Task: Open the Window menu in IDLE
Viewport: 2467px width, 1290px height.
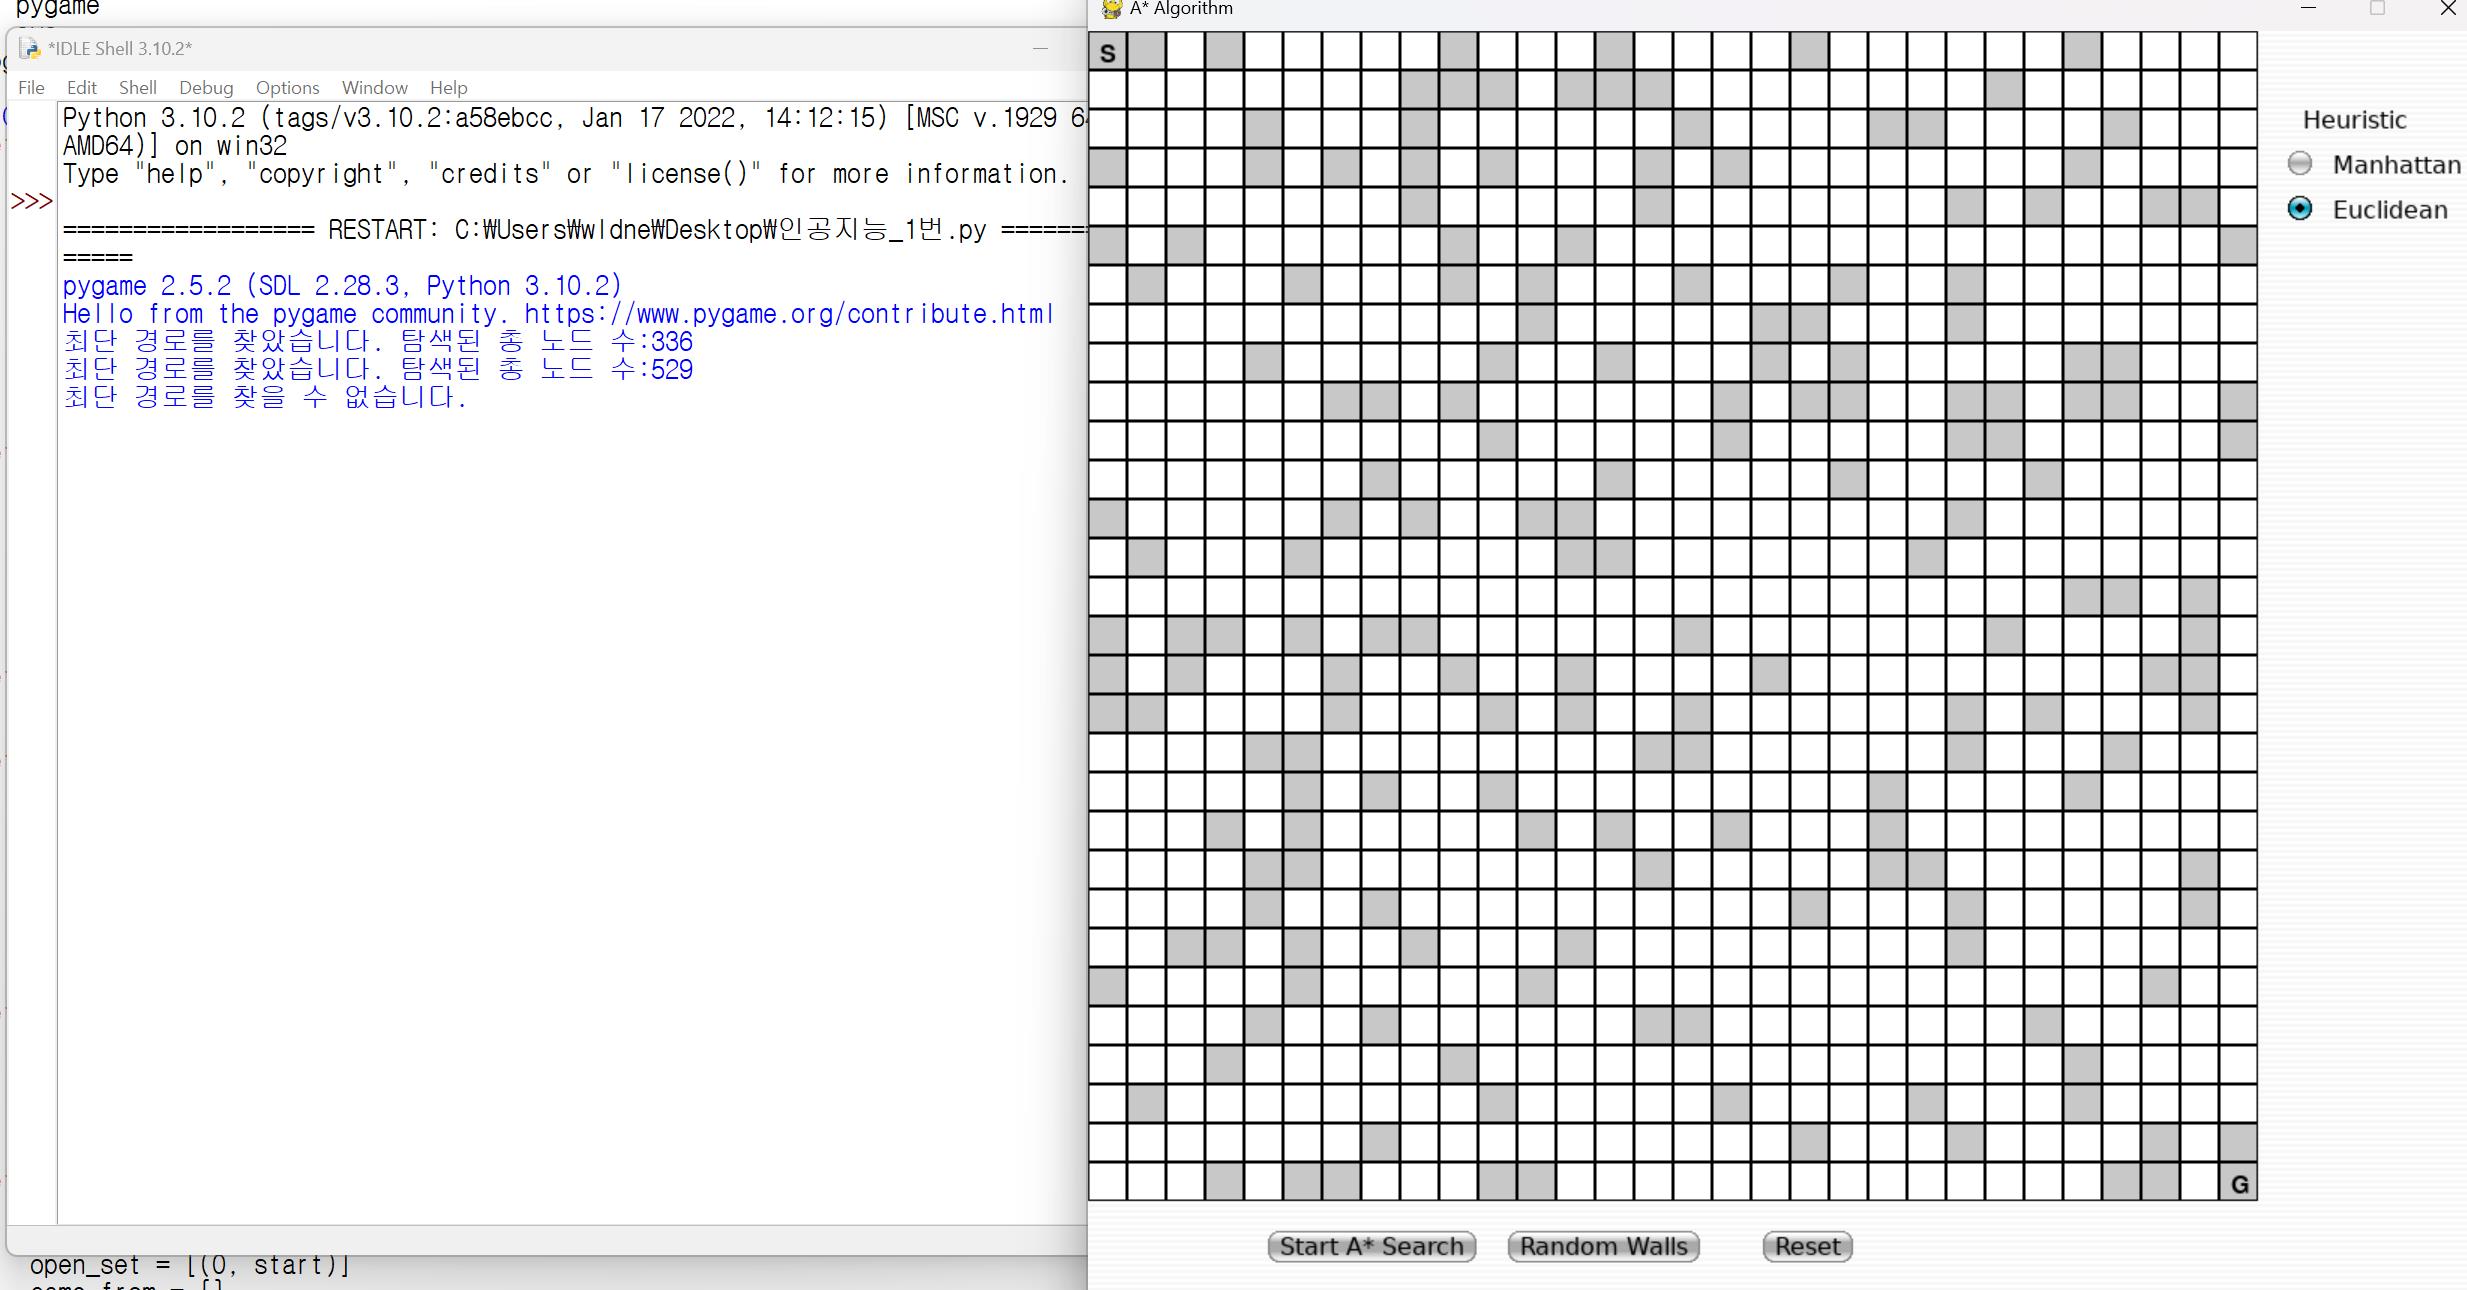Action: pos(374,88)
